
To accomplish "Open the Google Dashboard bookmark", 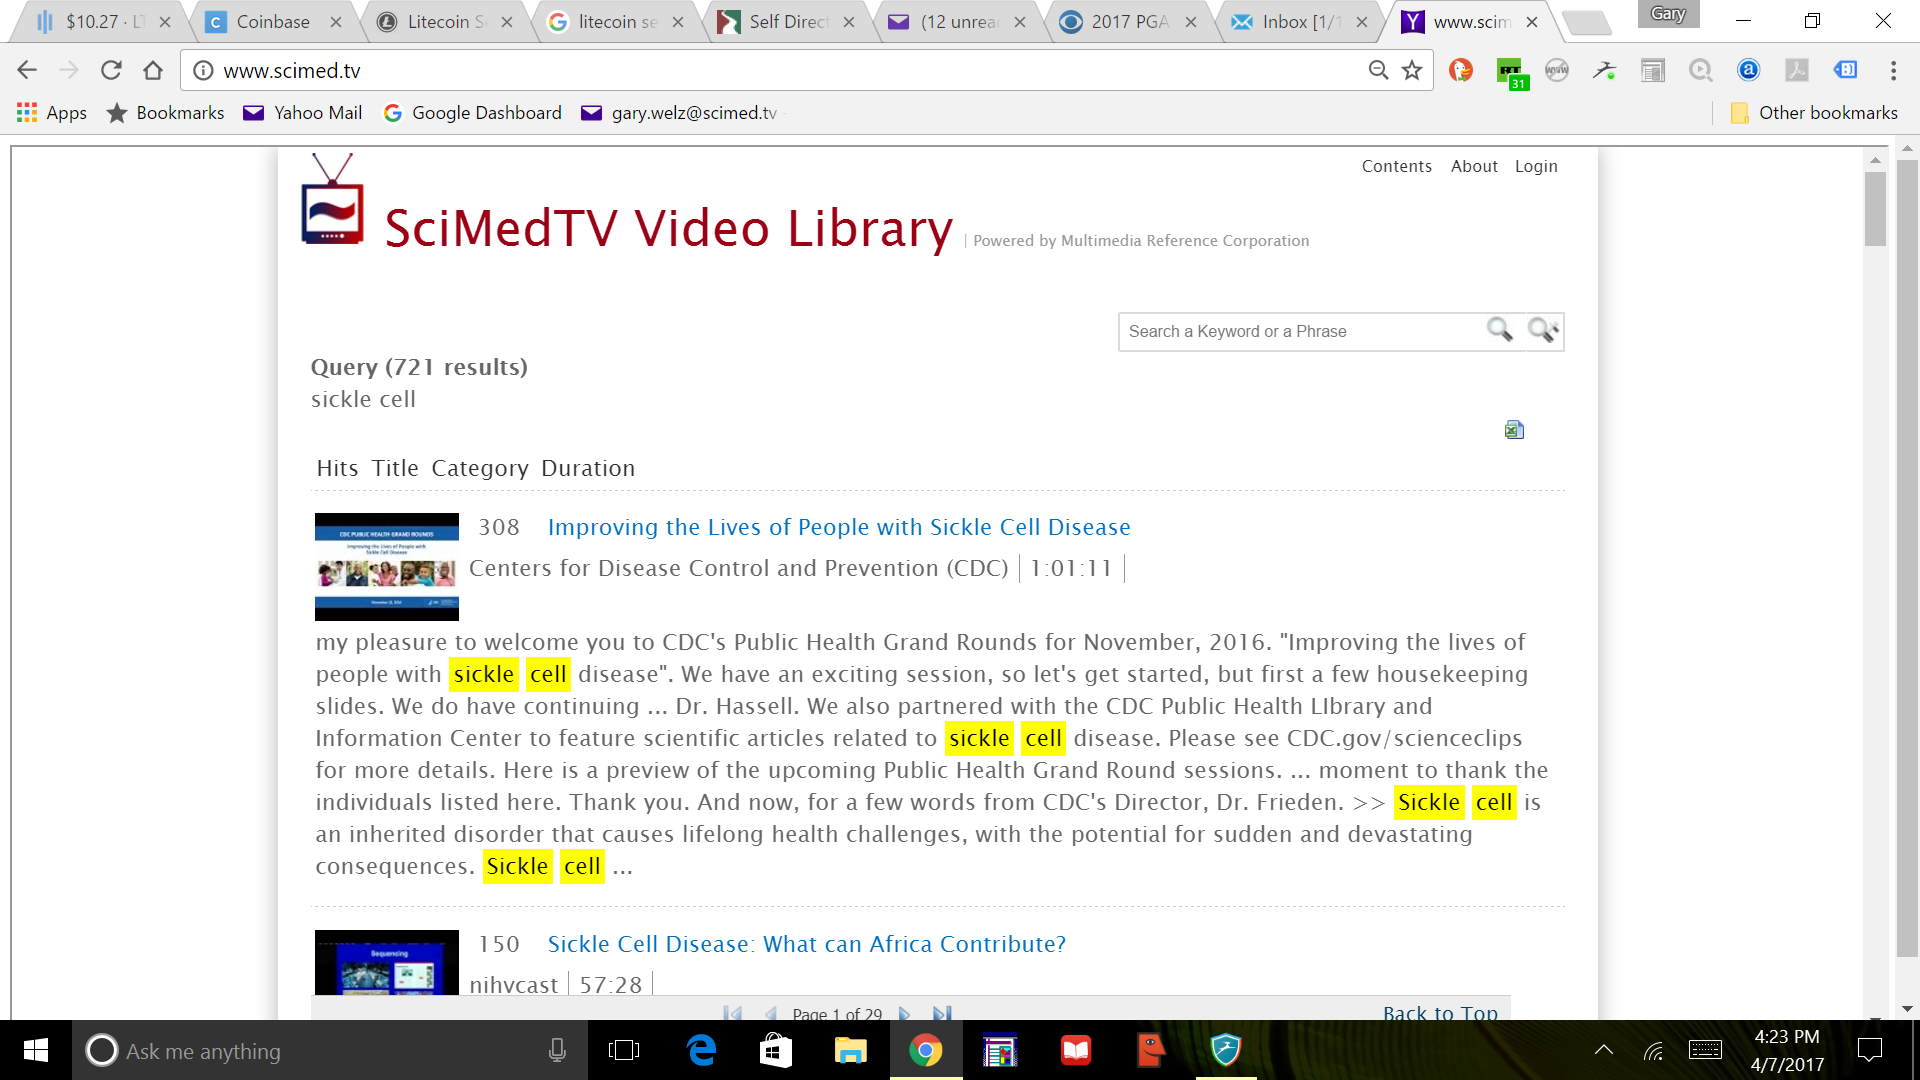I will 473,112.
